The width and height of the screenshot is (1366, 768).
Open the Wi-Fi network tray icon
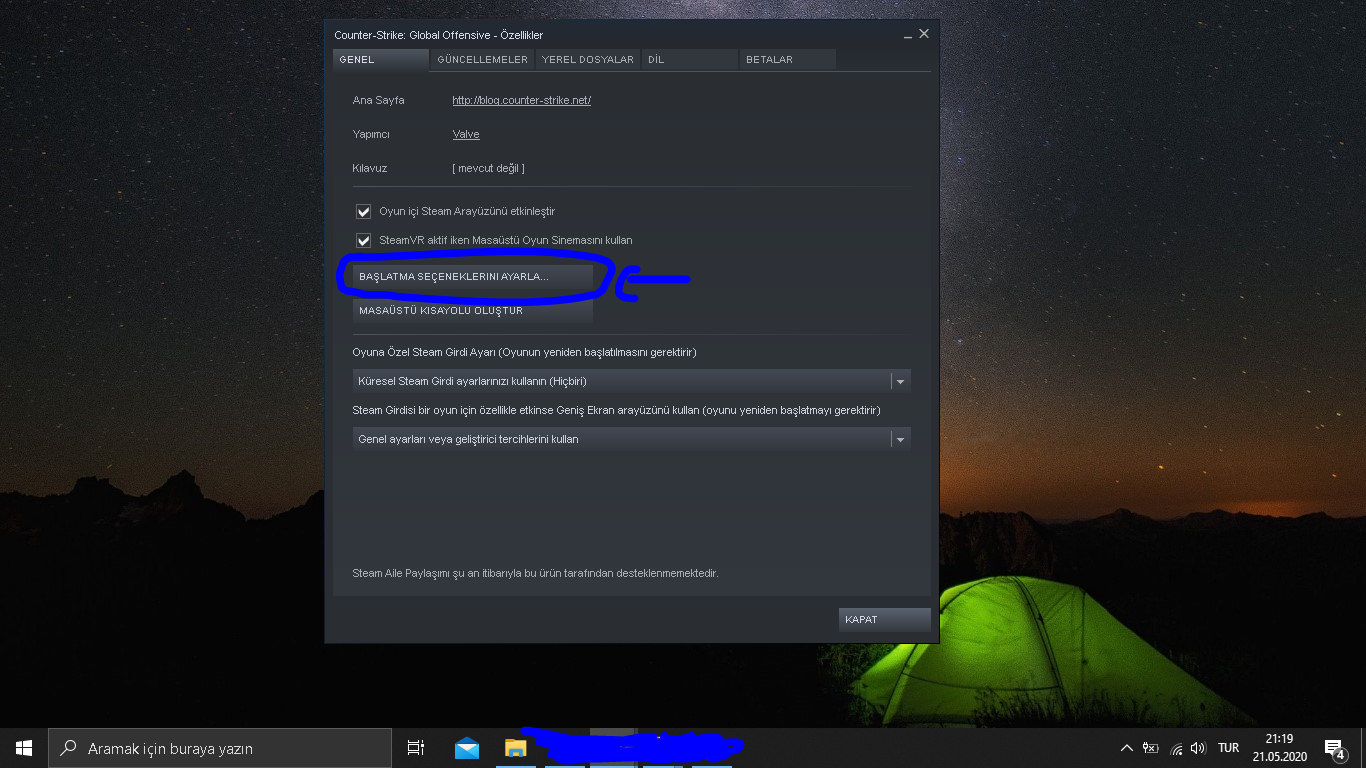click(x=1176, y=748)
